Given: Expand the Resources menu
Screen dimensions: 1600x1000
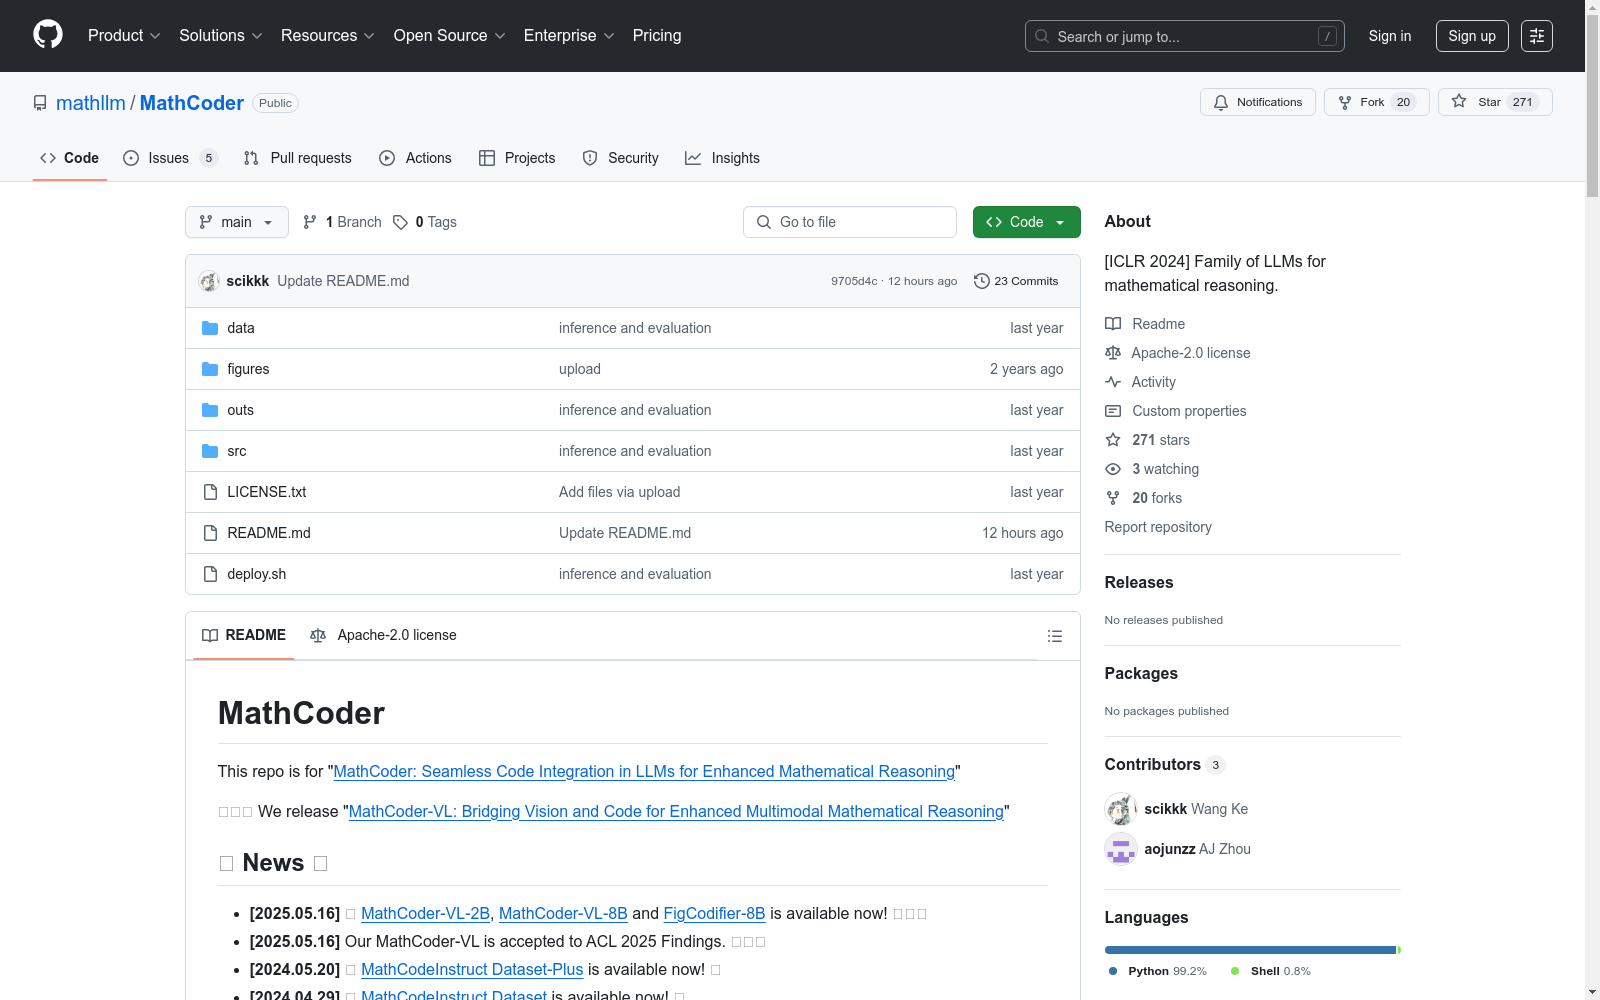Looking at the screenshot, I should pos(328,36).
